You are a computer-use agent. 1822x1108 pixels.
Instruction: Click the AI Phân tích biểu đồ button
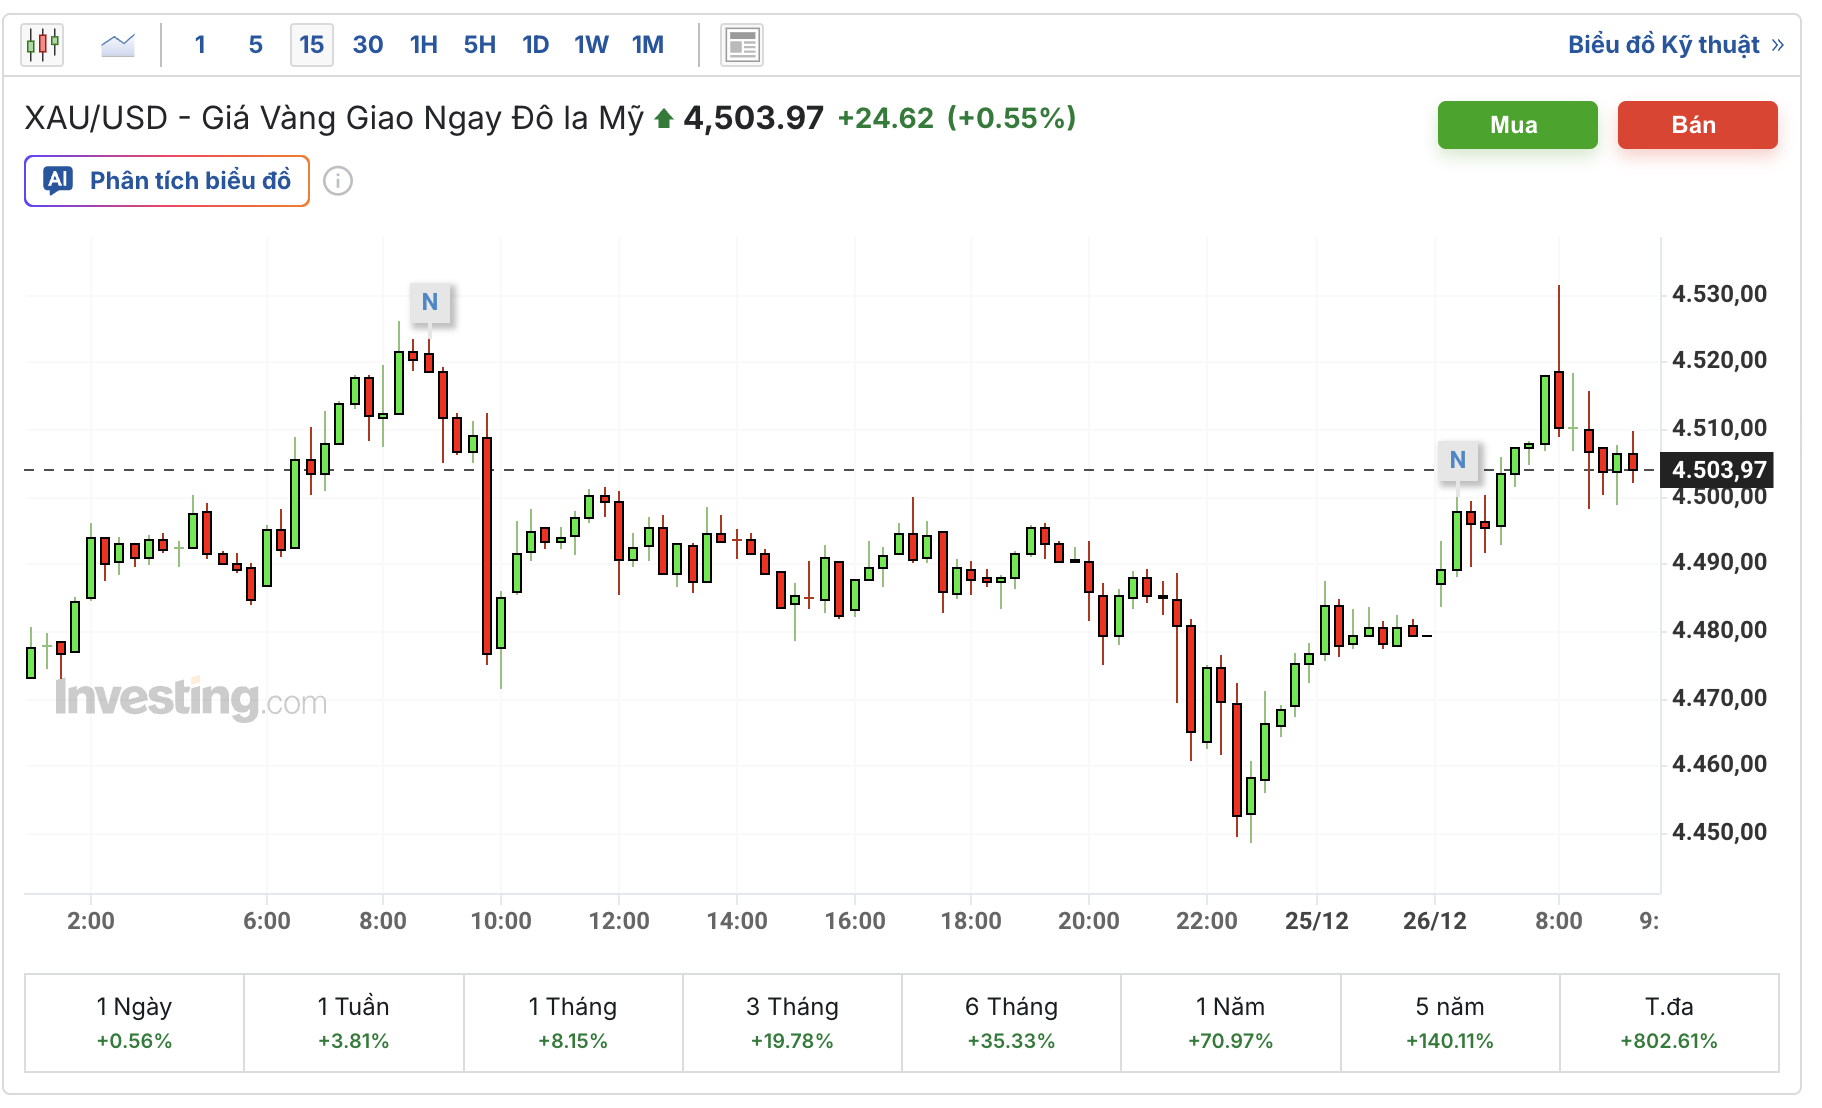[x=167, y=181]
